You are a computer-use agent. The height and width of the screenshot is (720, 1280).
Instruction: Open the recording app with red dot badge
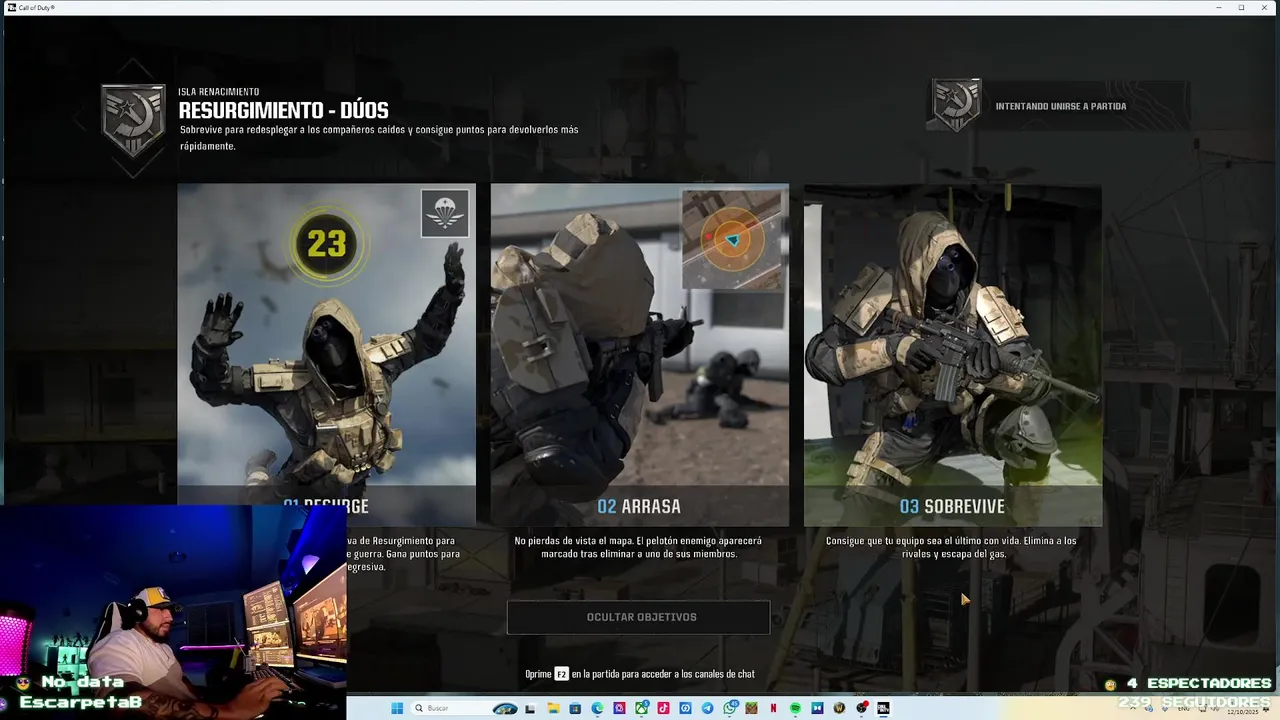[x=861, y=708]
